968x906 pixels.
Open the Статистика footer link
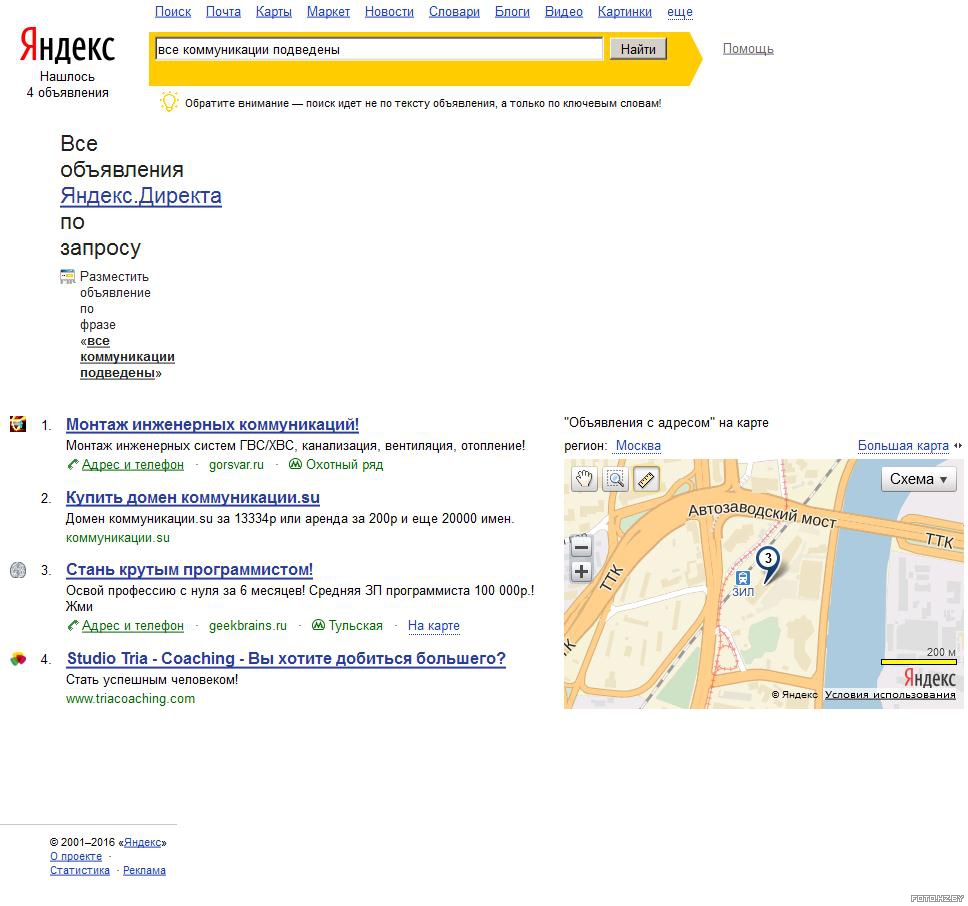point(80,871)
